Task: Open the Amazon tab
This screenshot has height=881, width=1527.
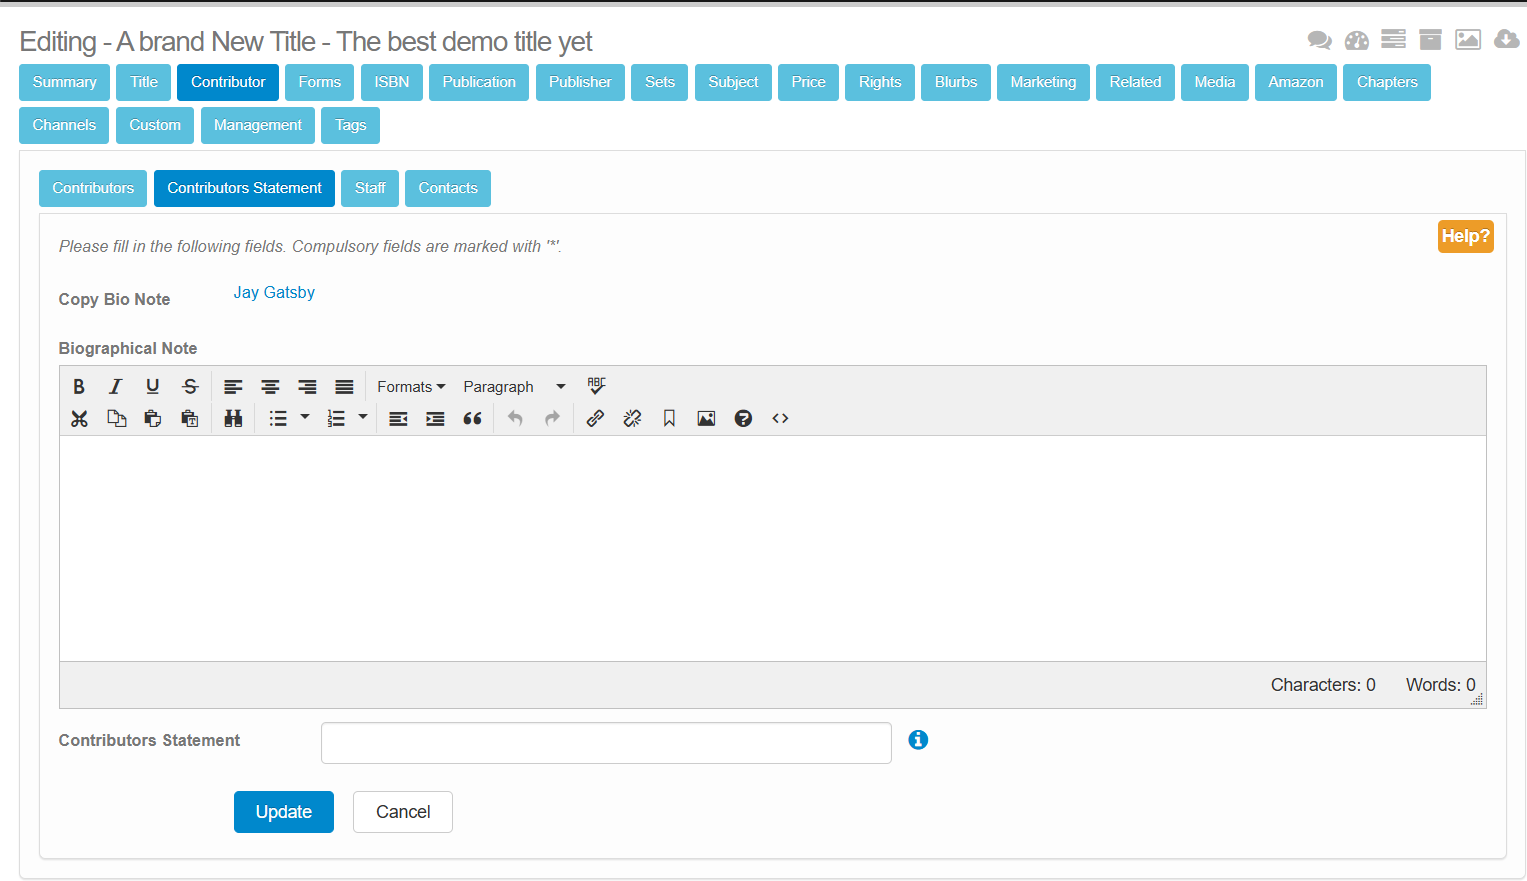Action: (x=1296, y=82)
